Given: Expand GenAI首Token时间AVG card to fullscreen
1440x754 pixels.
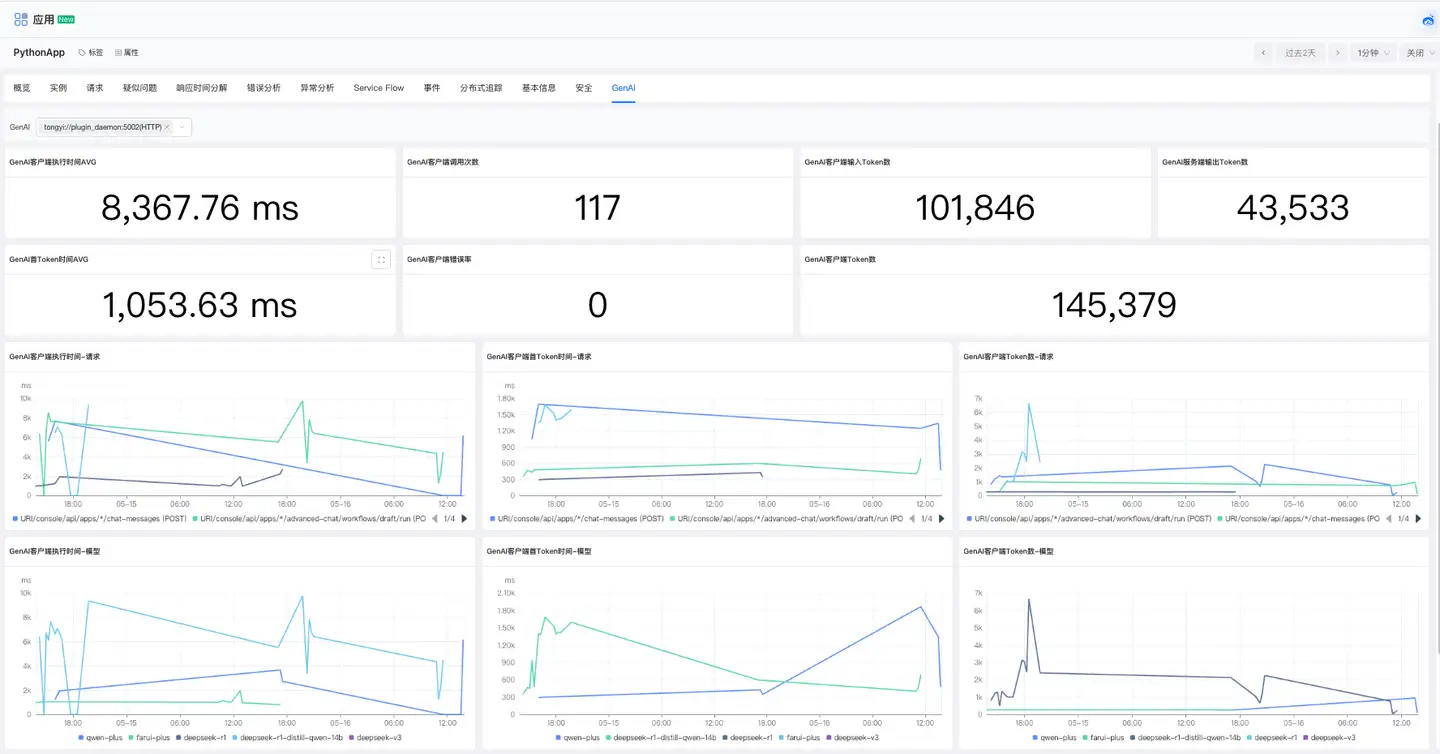Looking at the screenshot, I should click(381, 259).
